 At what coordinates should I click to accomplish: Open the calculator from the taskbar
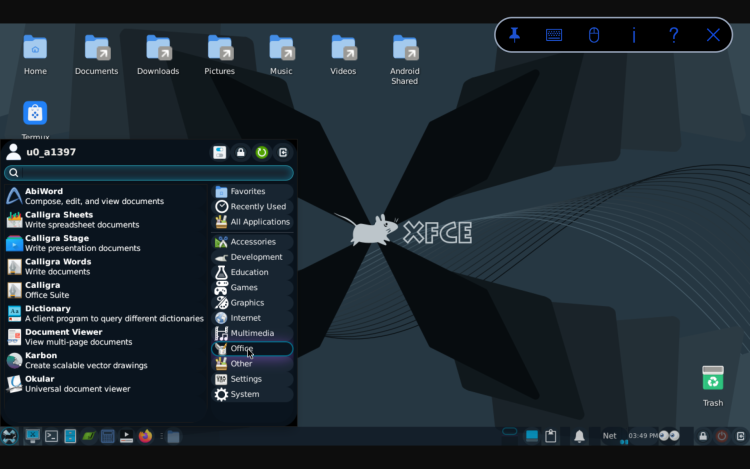coord(108,436)
